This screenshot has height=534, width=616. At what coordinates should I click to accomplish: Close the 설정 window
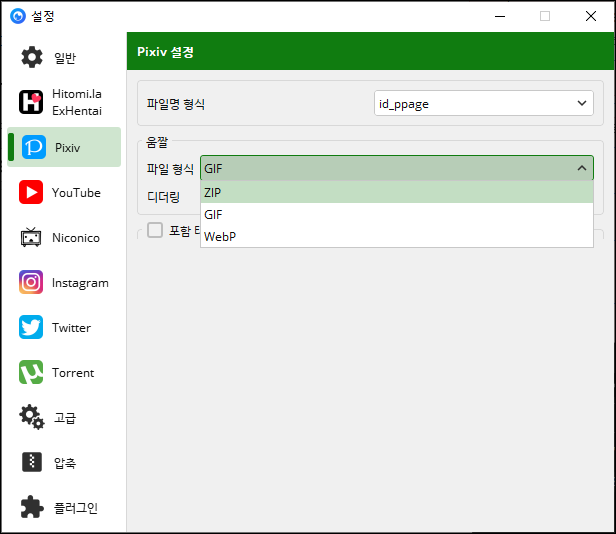591,16
